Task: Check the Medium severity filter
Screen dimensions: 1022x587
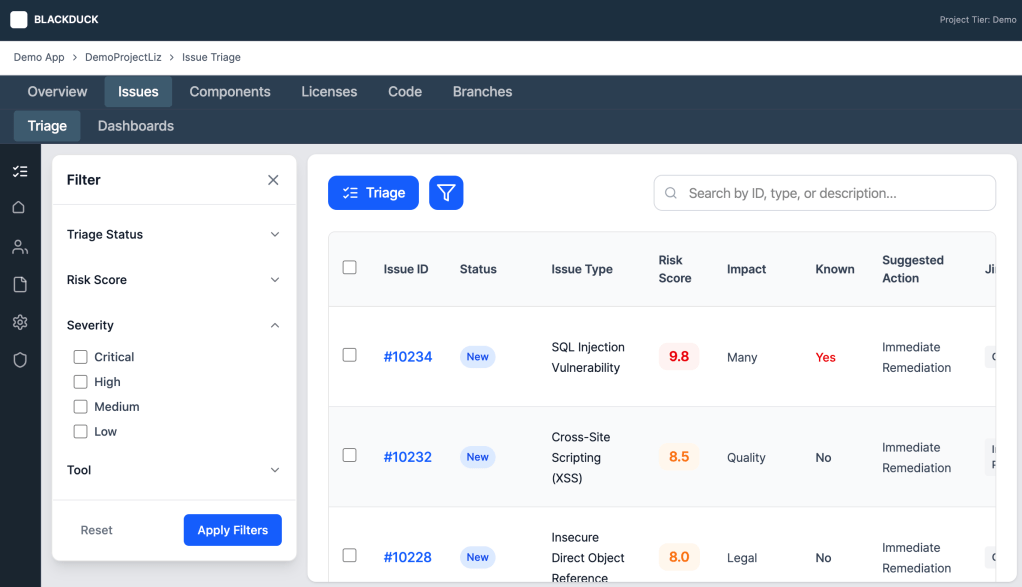Action: [81, 407]
